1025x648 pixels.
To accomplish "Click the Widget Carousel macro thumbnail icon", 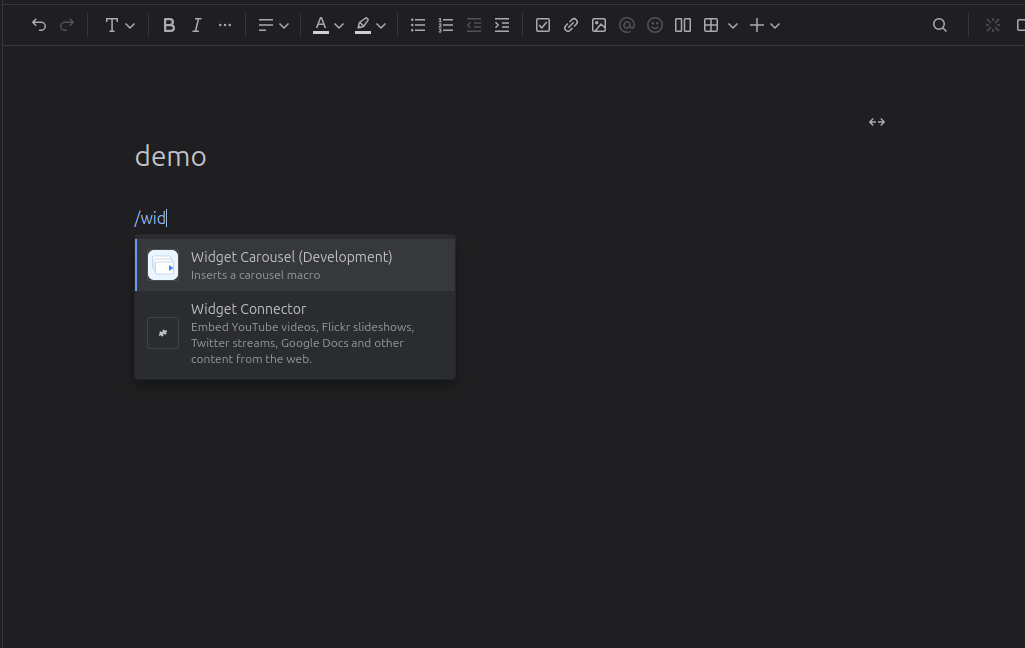I will coord(163,265).
